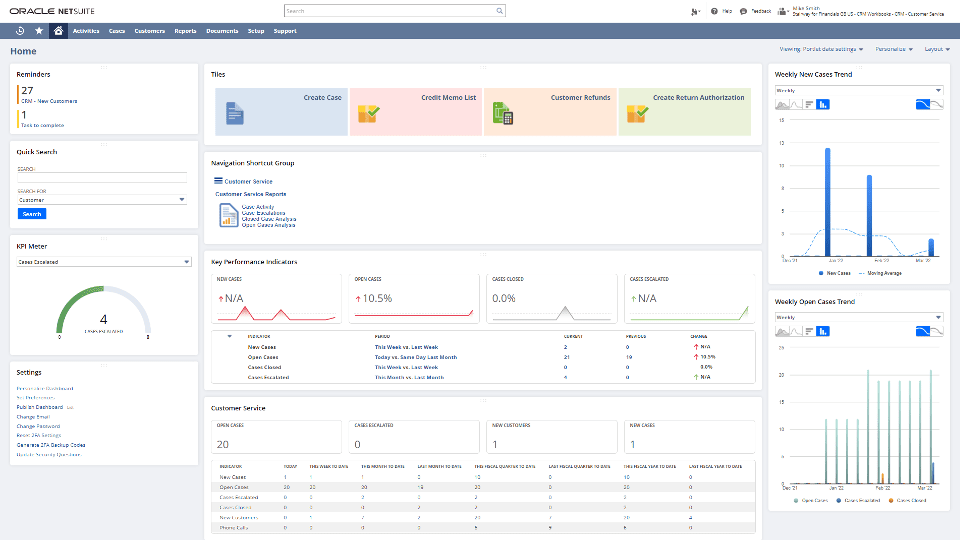Collapse the KPI indicator table arrow
The height and width of the screenshot is (540, 960).
(230, 336)
